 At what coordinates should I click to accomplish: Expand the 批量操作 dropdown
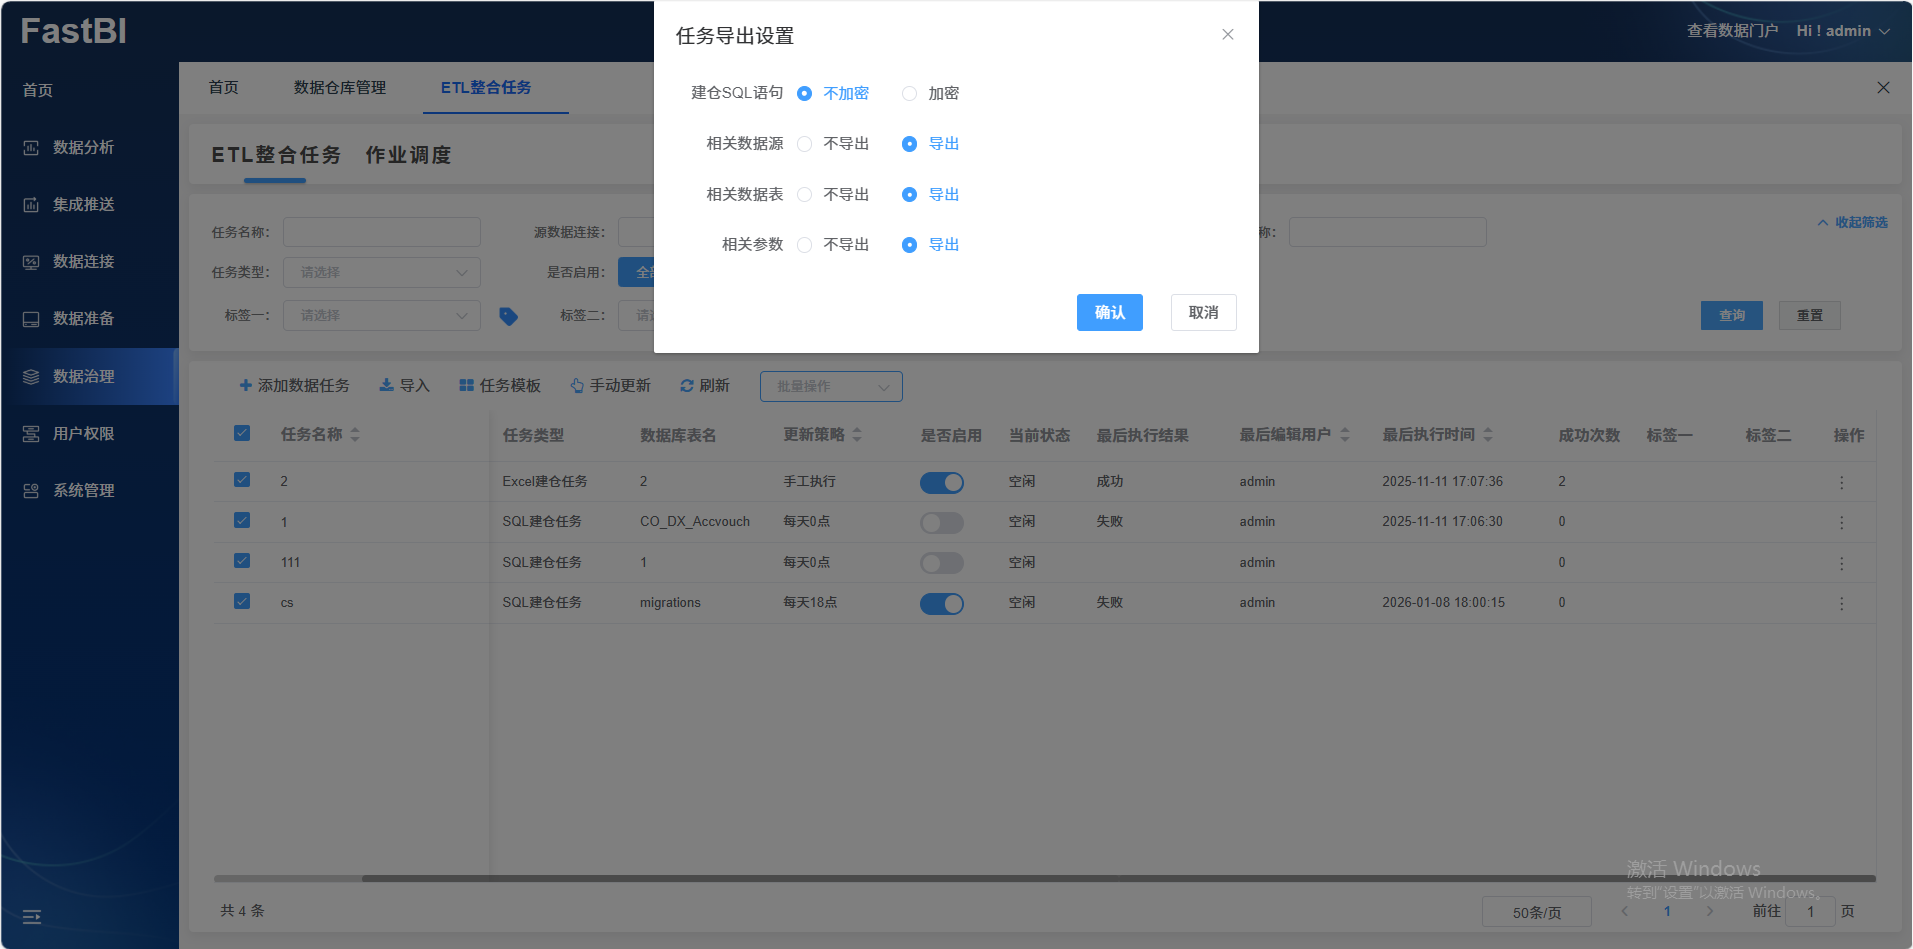tap(831, 387)
